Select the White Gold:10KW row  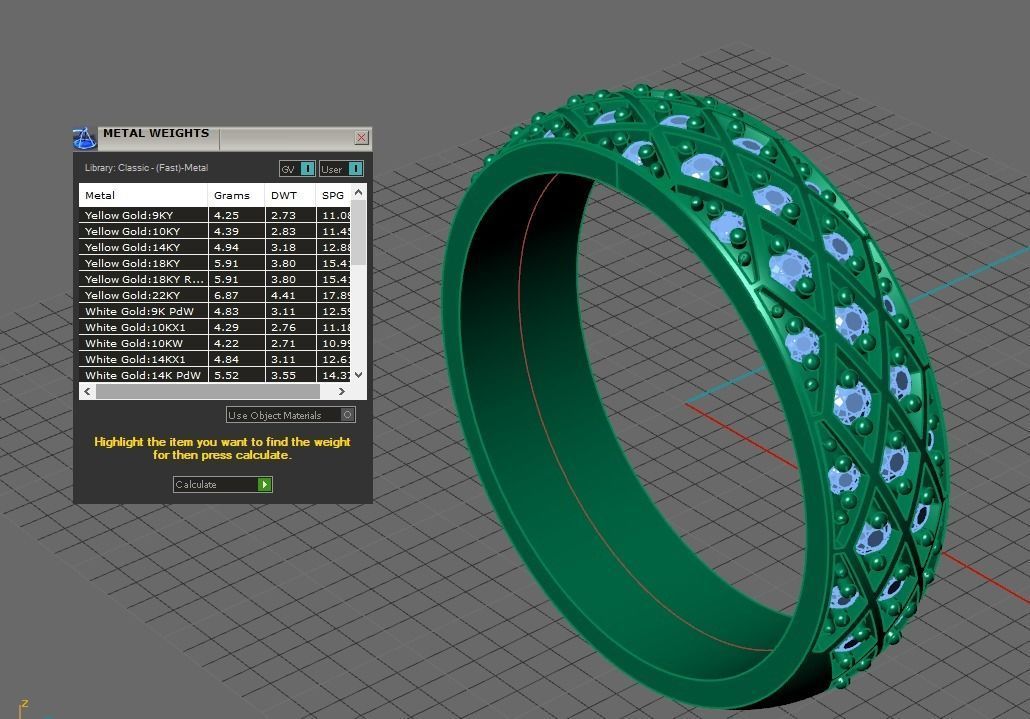coord(215,343)
